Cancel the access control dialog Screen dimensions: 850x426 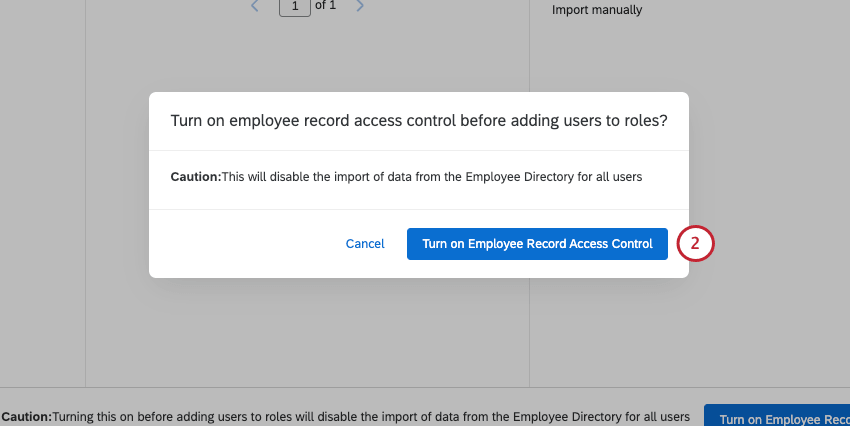pyautogui.click(x=365, y=244)
